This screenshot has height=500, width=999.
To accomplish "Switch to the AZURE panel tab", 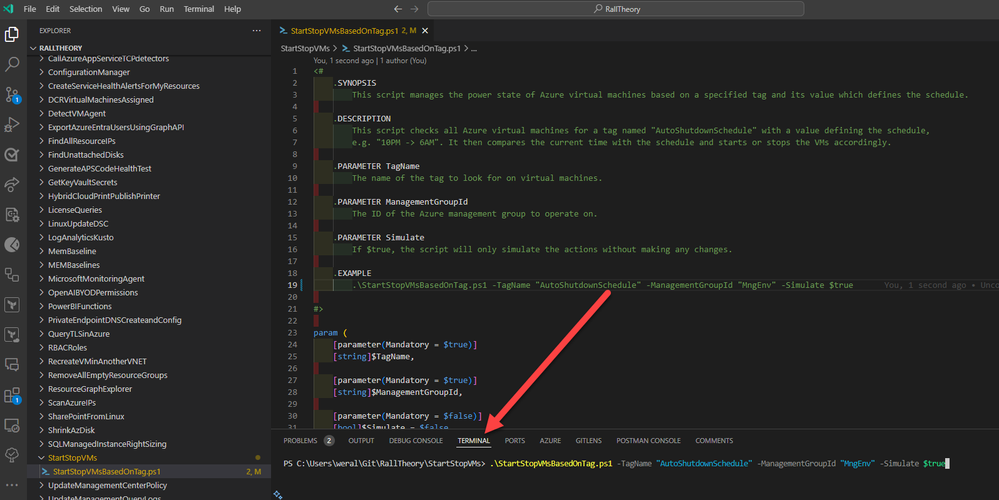I will (550, 441).
